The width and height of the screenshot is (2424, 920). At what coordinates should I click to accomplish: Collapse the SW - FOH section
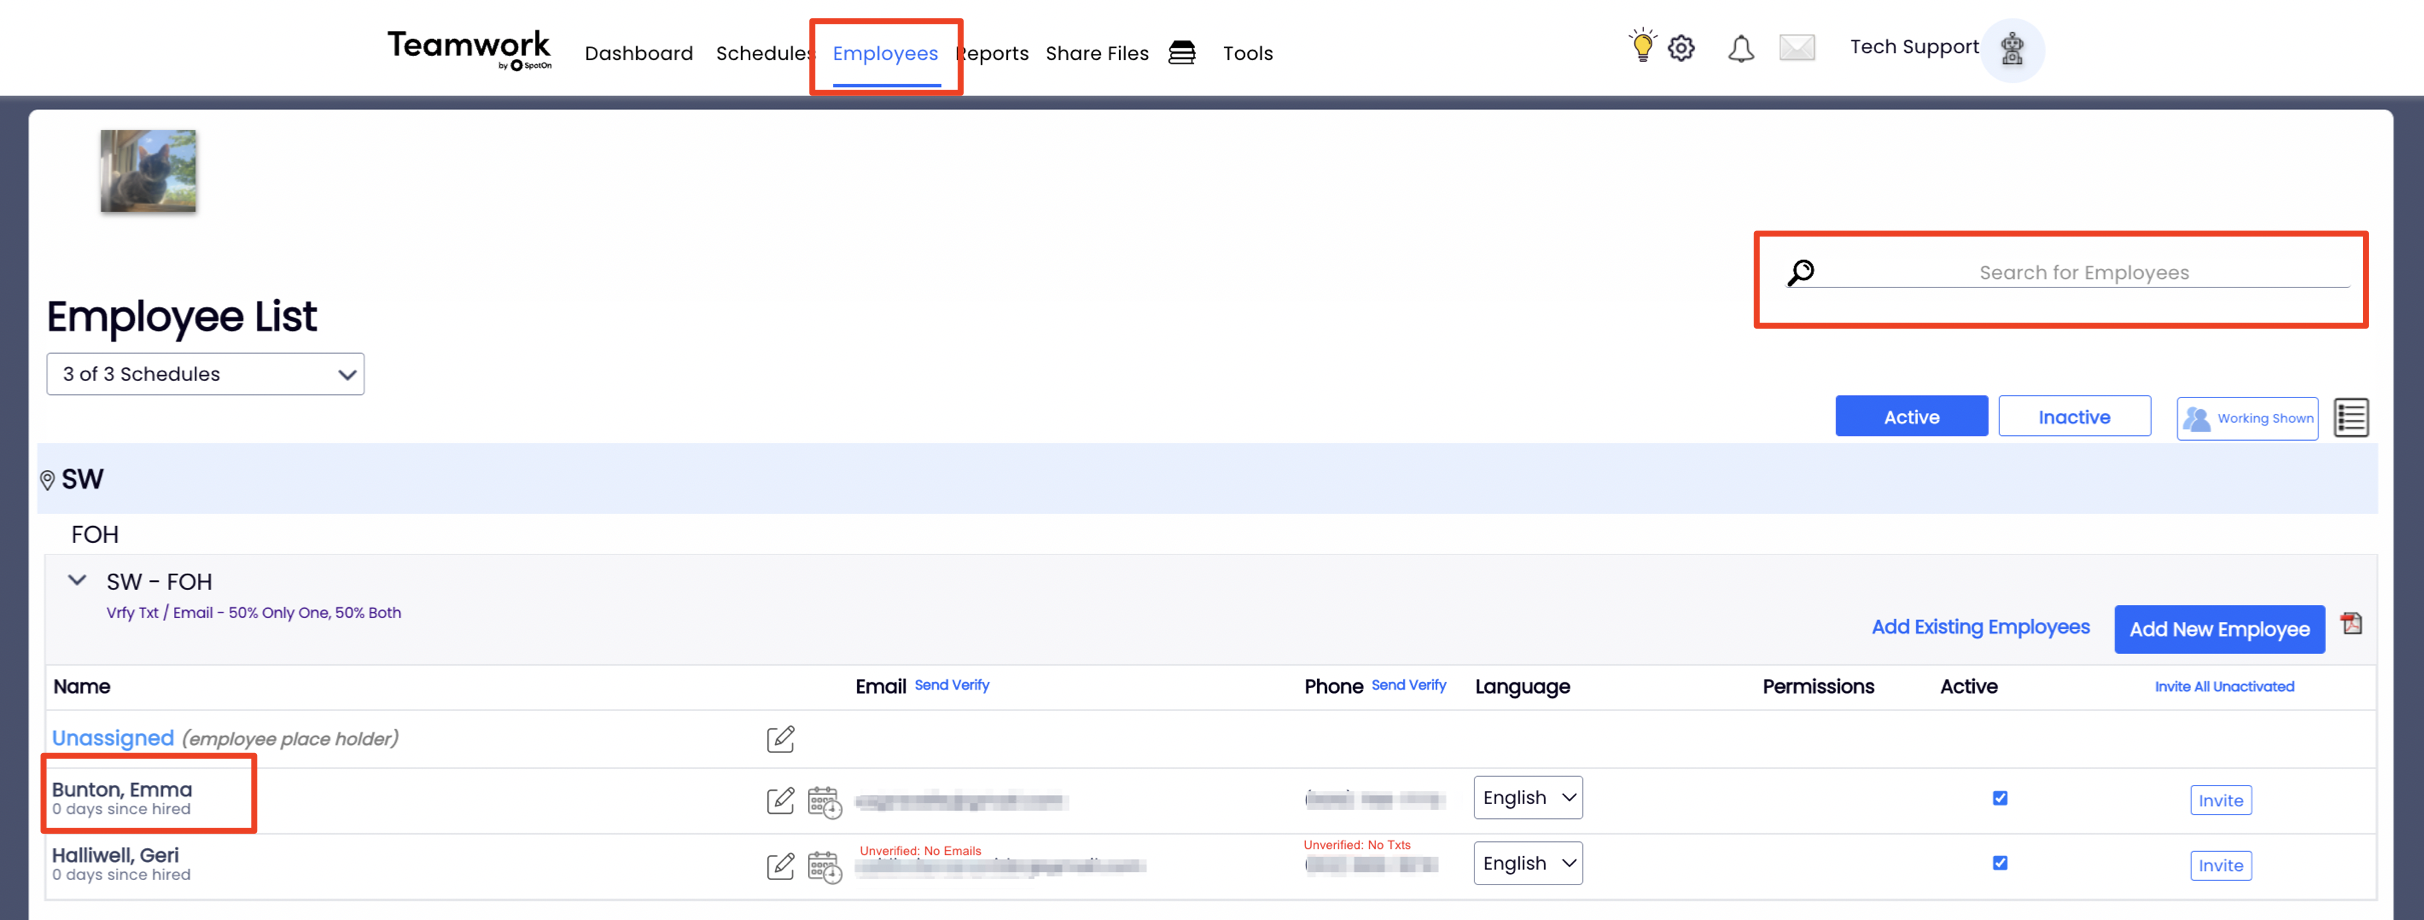77,580
